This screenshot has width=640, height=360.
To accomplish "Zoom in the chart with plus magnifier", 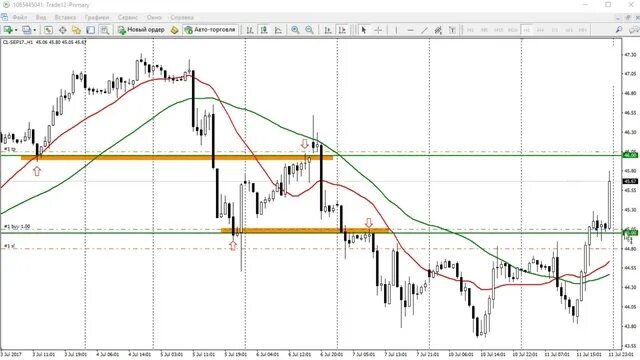I will pos(295,30).
